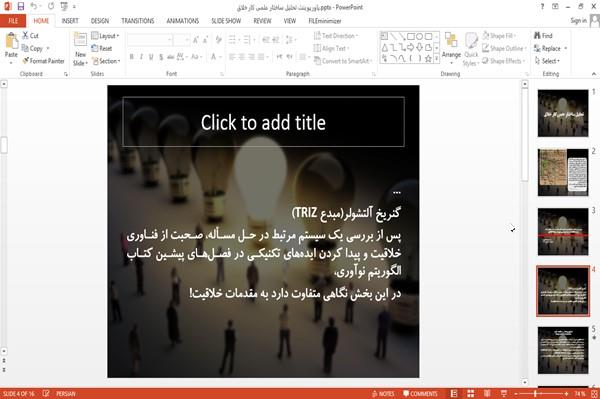Click the Redo icon in title bar
600x399 pixels.
tap(51, 6)
